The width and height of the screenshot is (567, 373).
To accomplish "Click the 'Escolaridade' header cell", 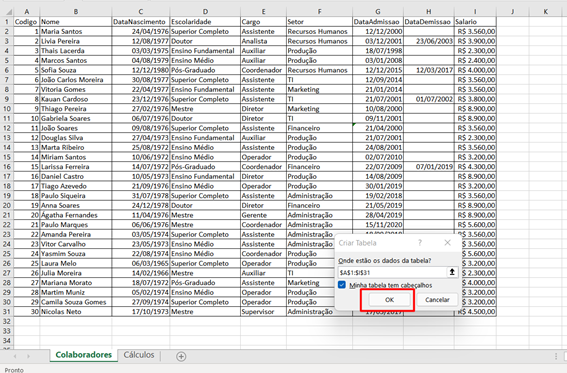I will pos(205,22).
